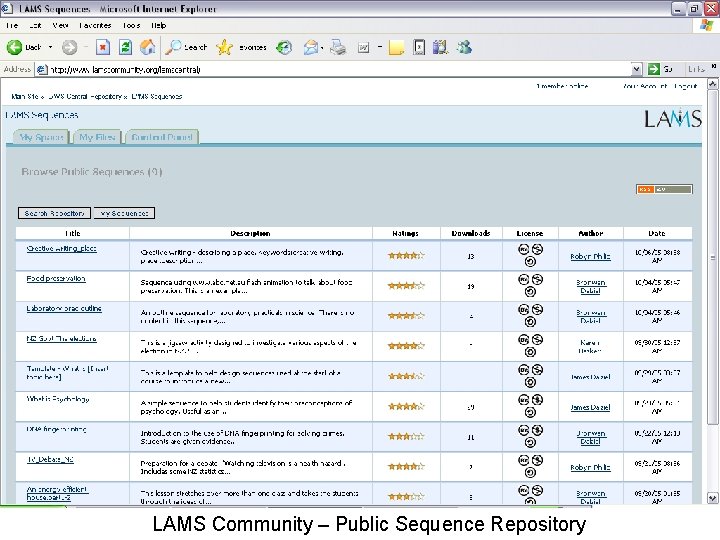Viewport: 720px width, 540px height.
Task: Open the Search magnifier toolbar icon
Action: click(x=175, y=47)
